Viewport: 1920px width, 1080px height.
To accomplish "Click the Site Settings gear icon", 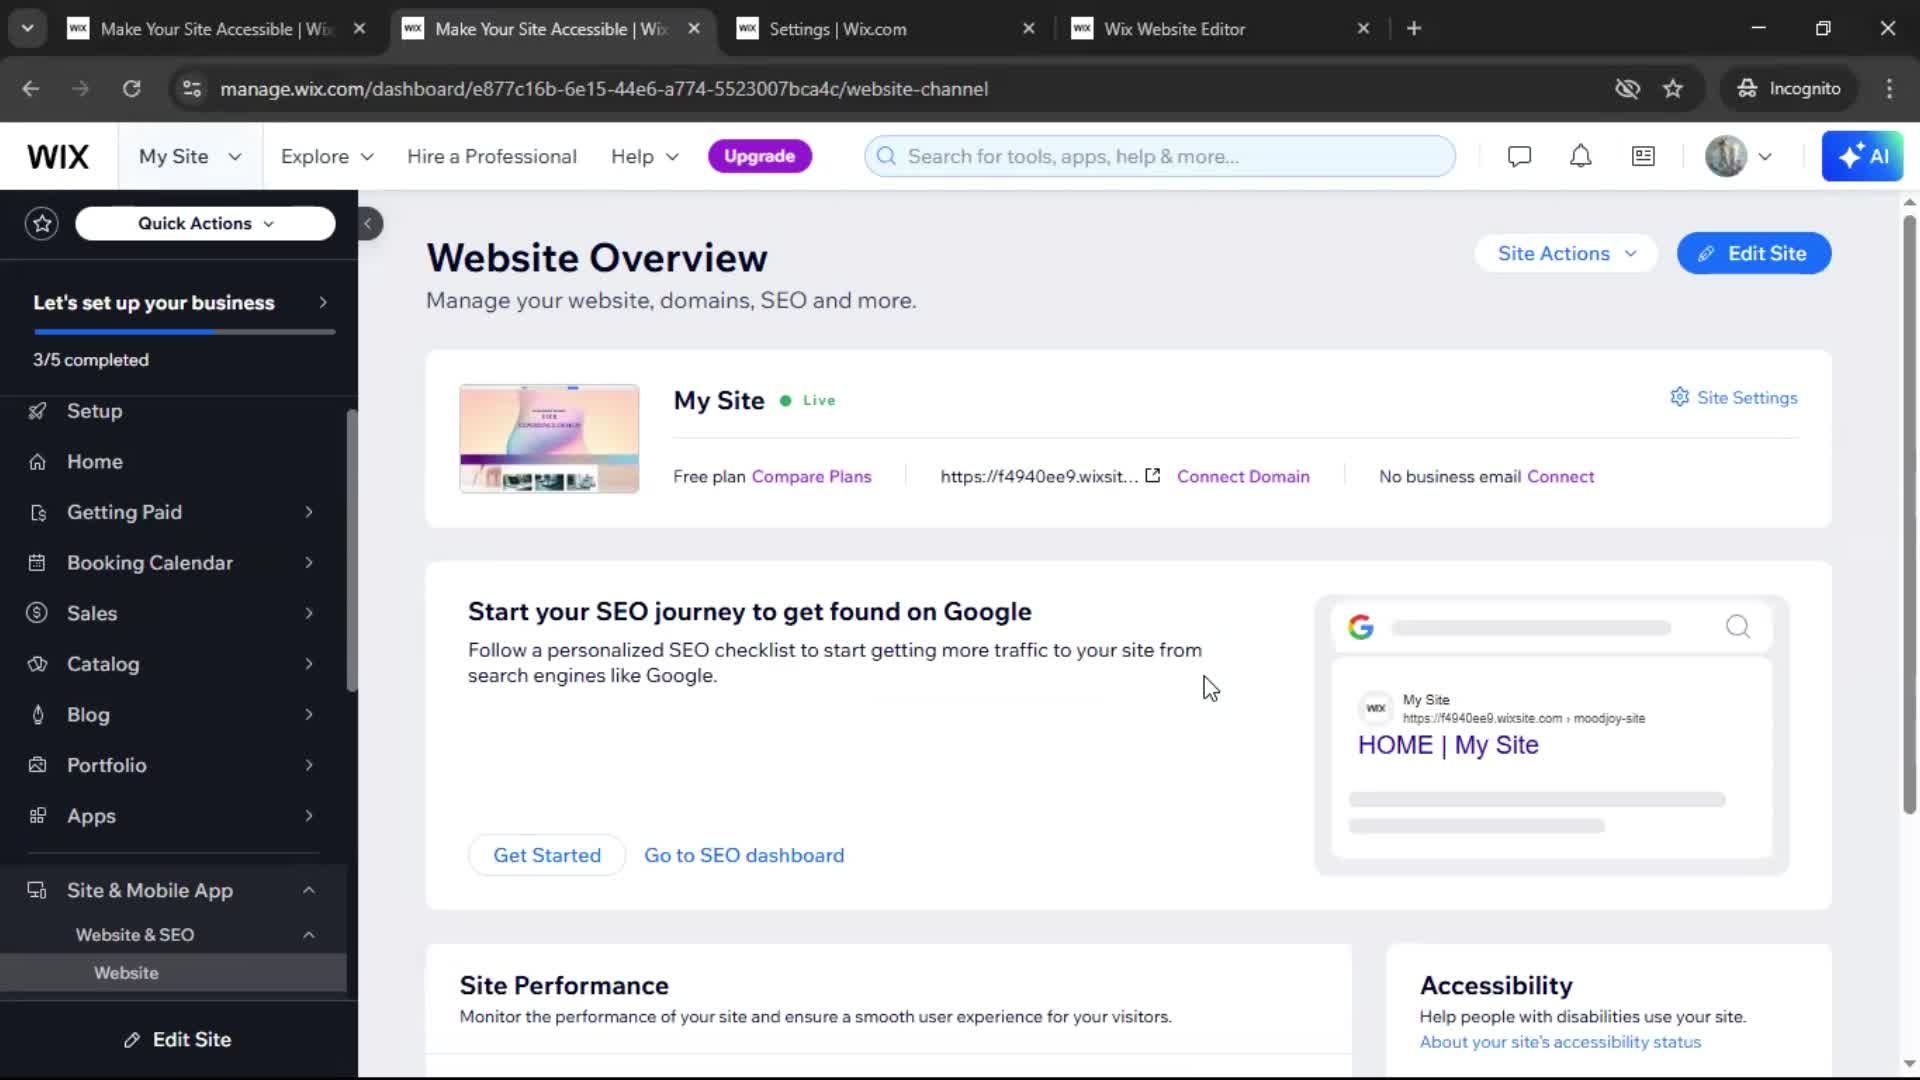I will click(1679, 397).
